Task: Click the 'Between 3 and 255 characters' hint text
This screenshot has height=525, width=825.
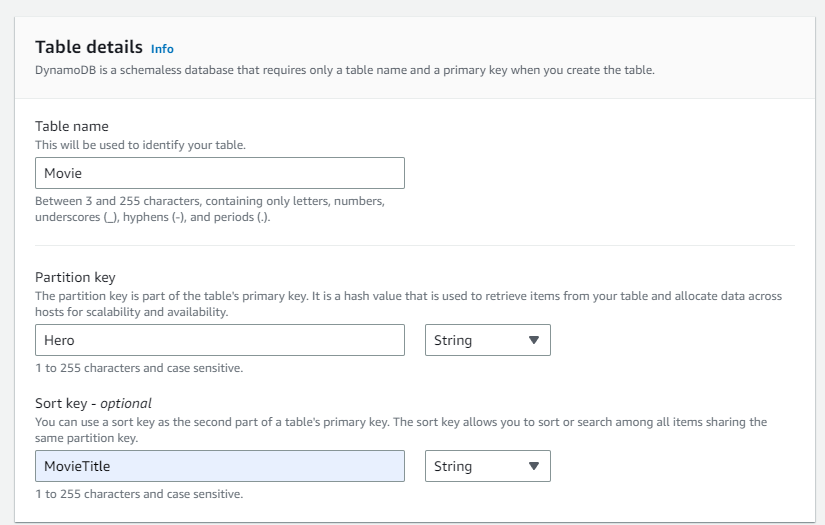Action: (210, 209)
